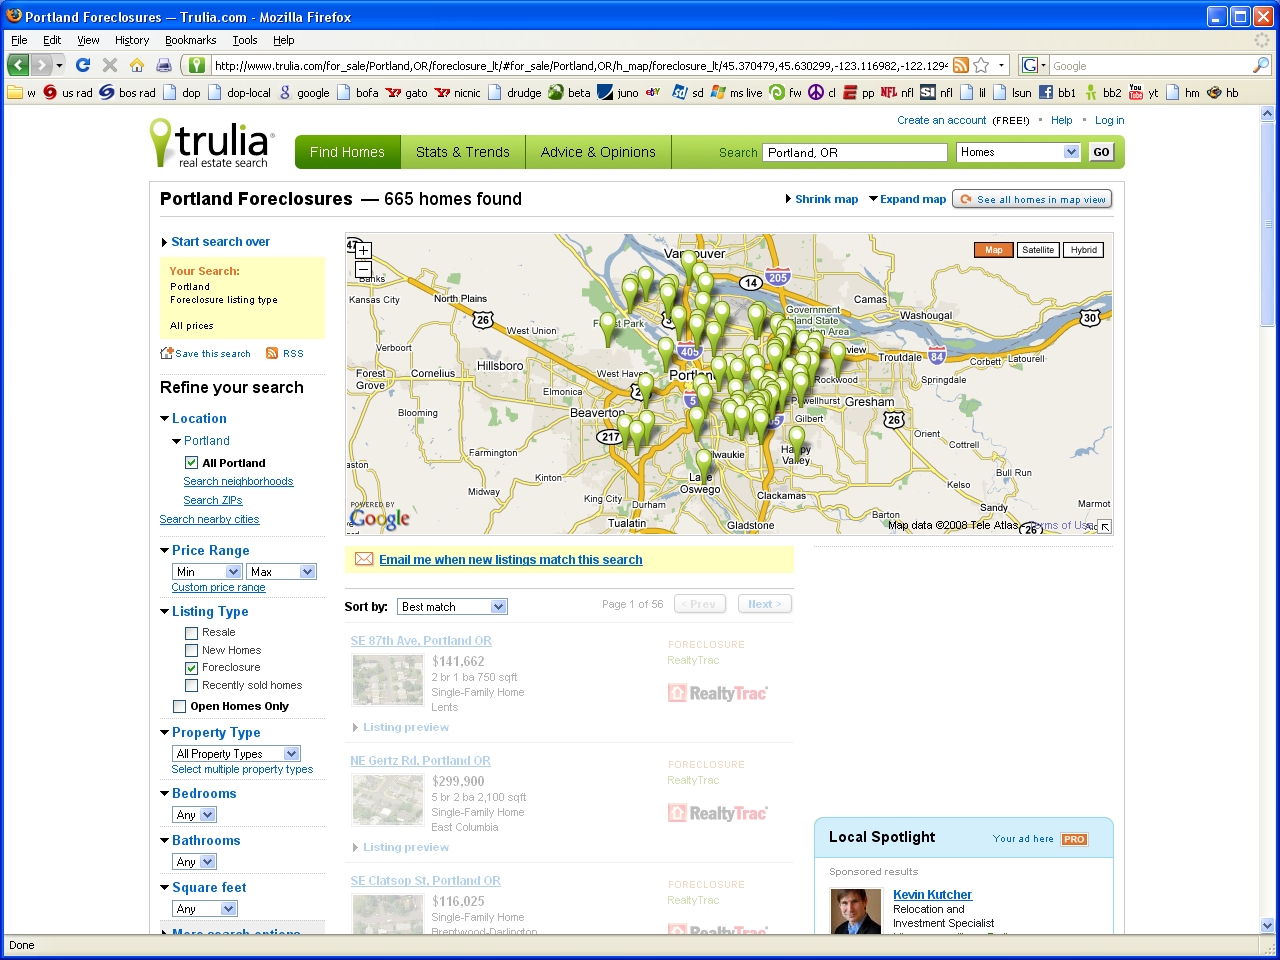This screenshot has width=1280, height=960.
Task: Open the 'google' bookmark
Action: [304, 93]
